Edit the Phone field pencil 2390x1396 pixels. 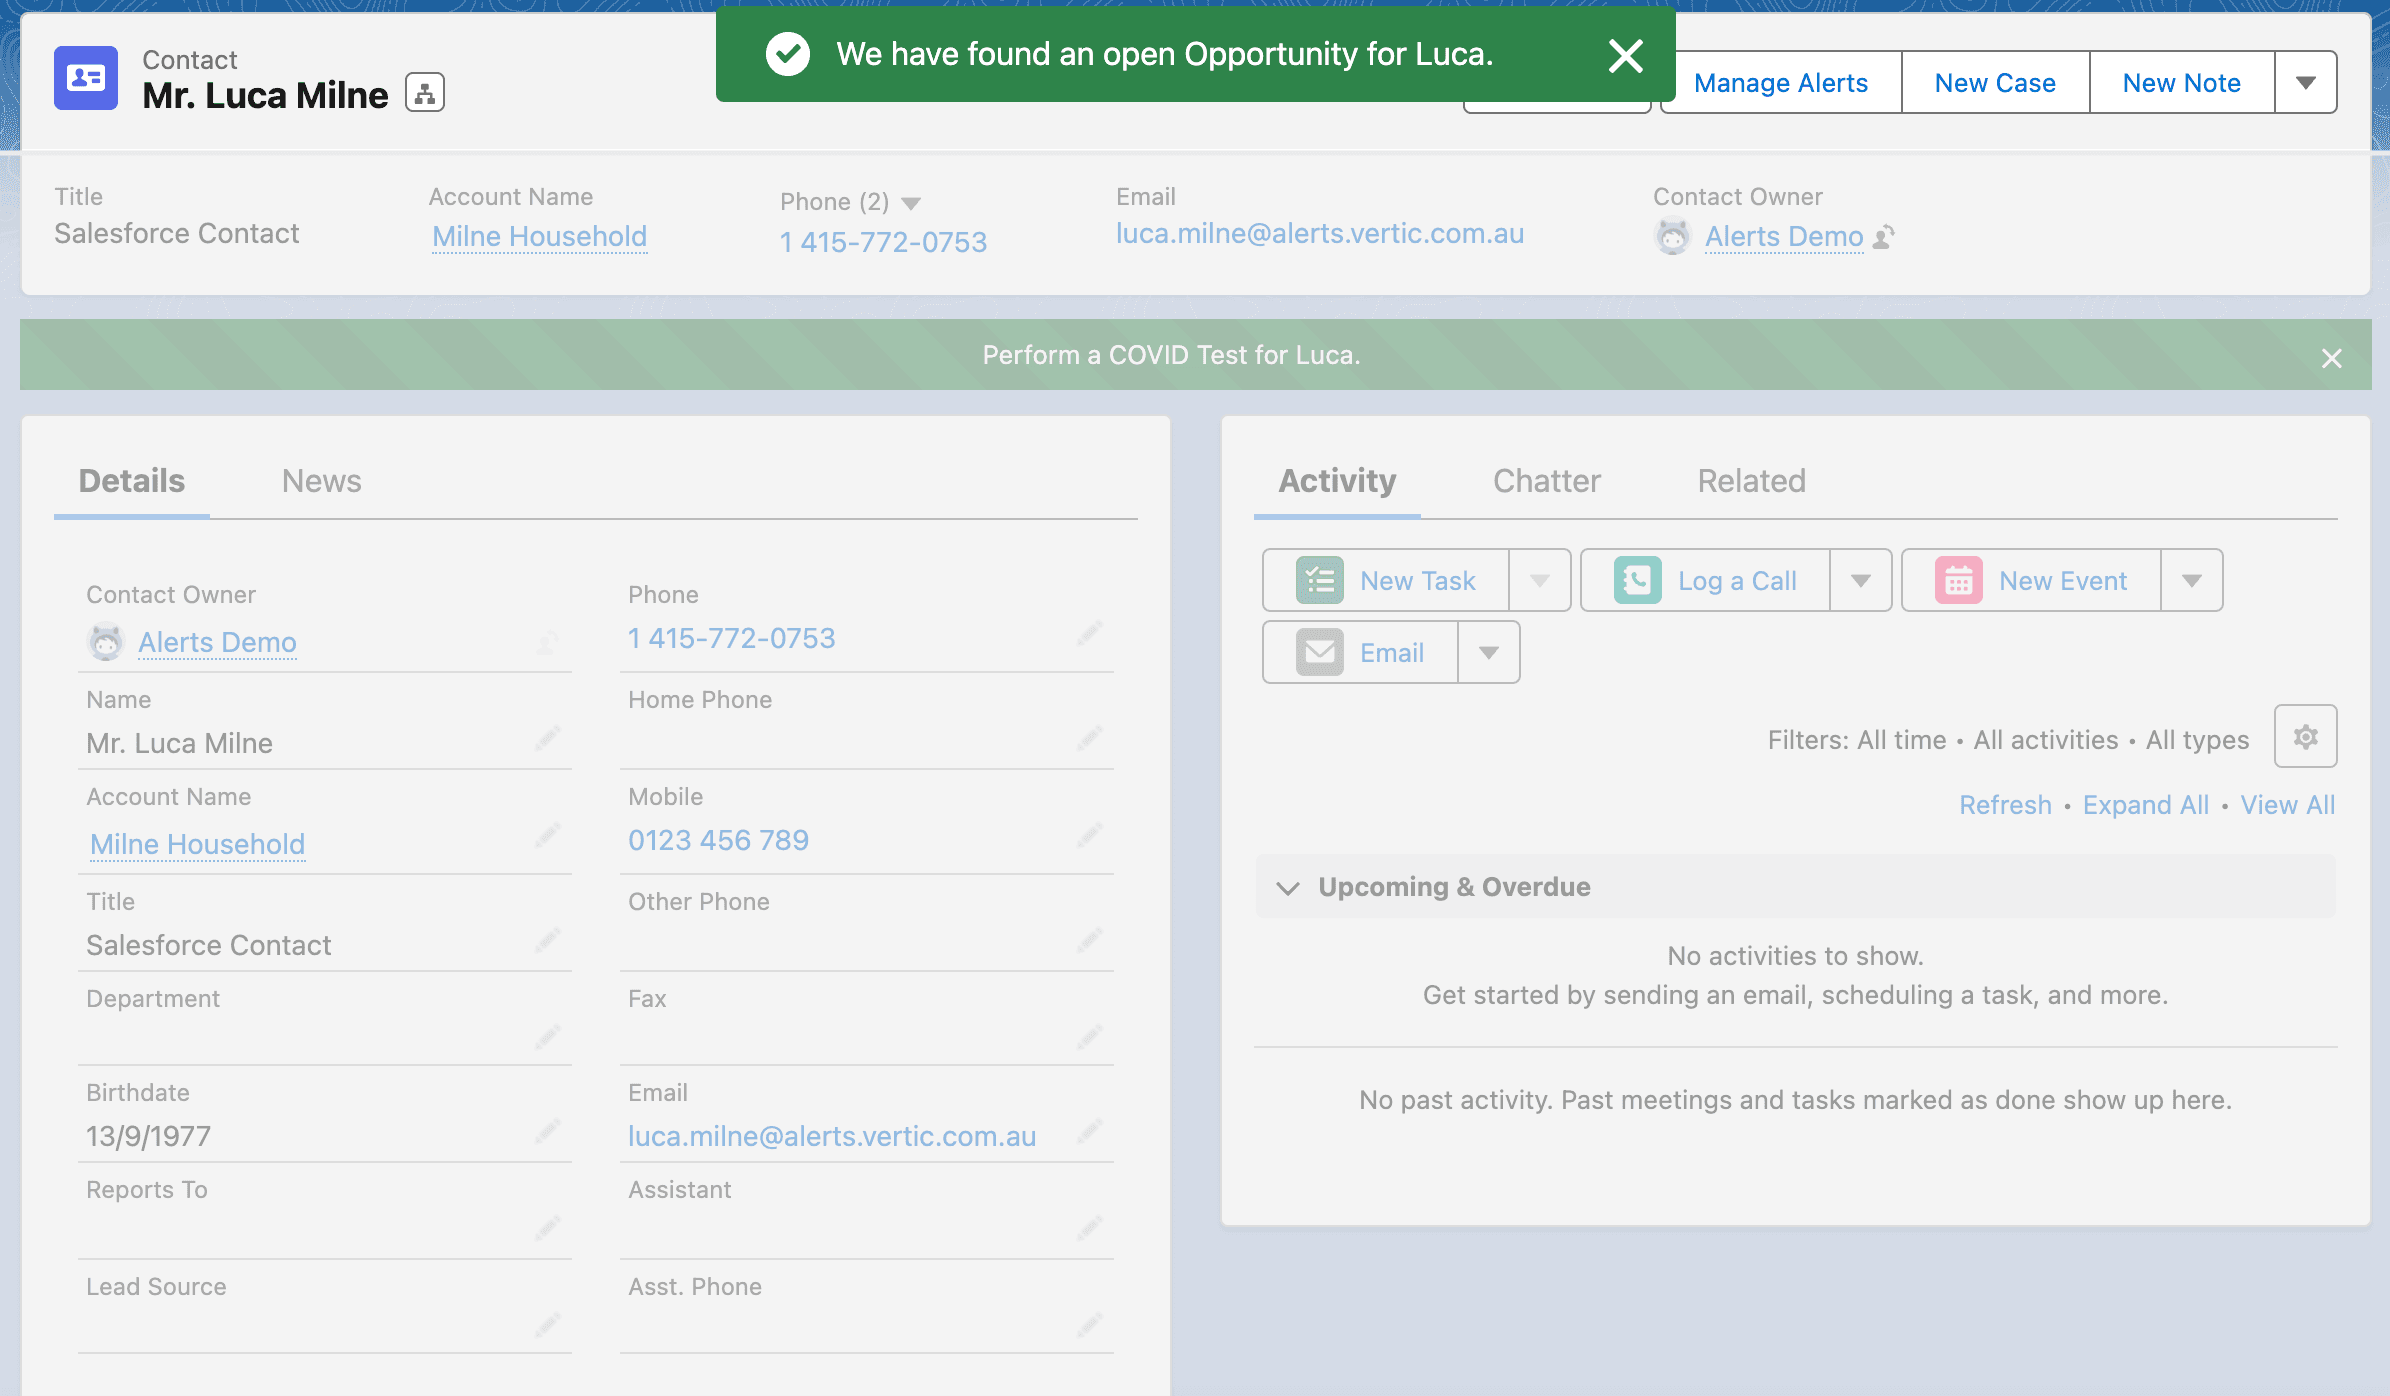tap(1090, 633)
